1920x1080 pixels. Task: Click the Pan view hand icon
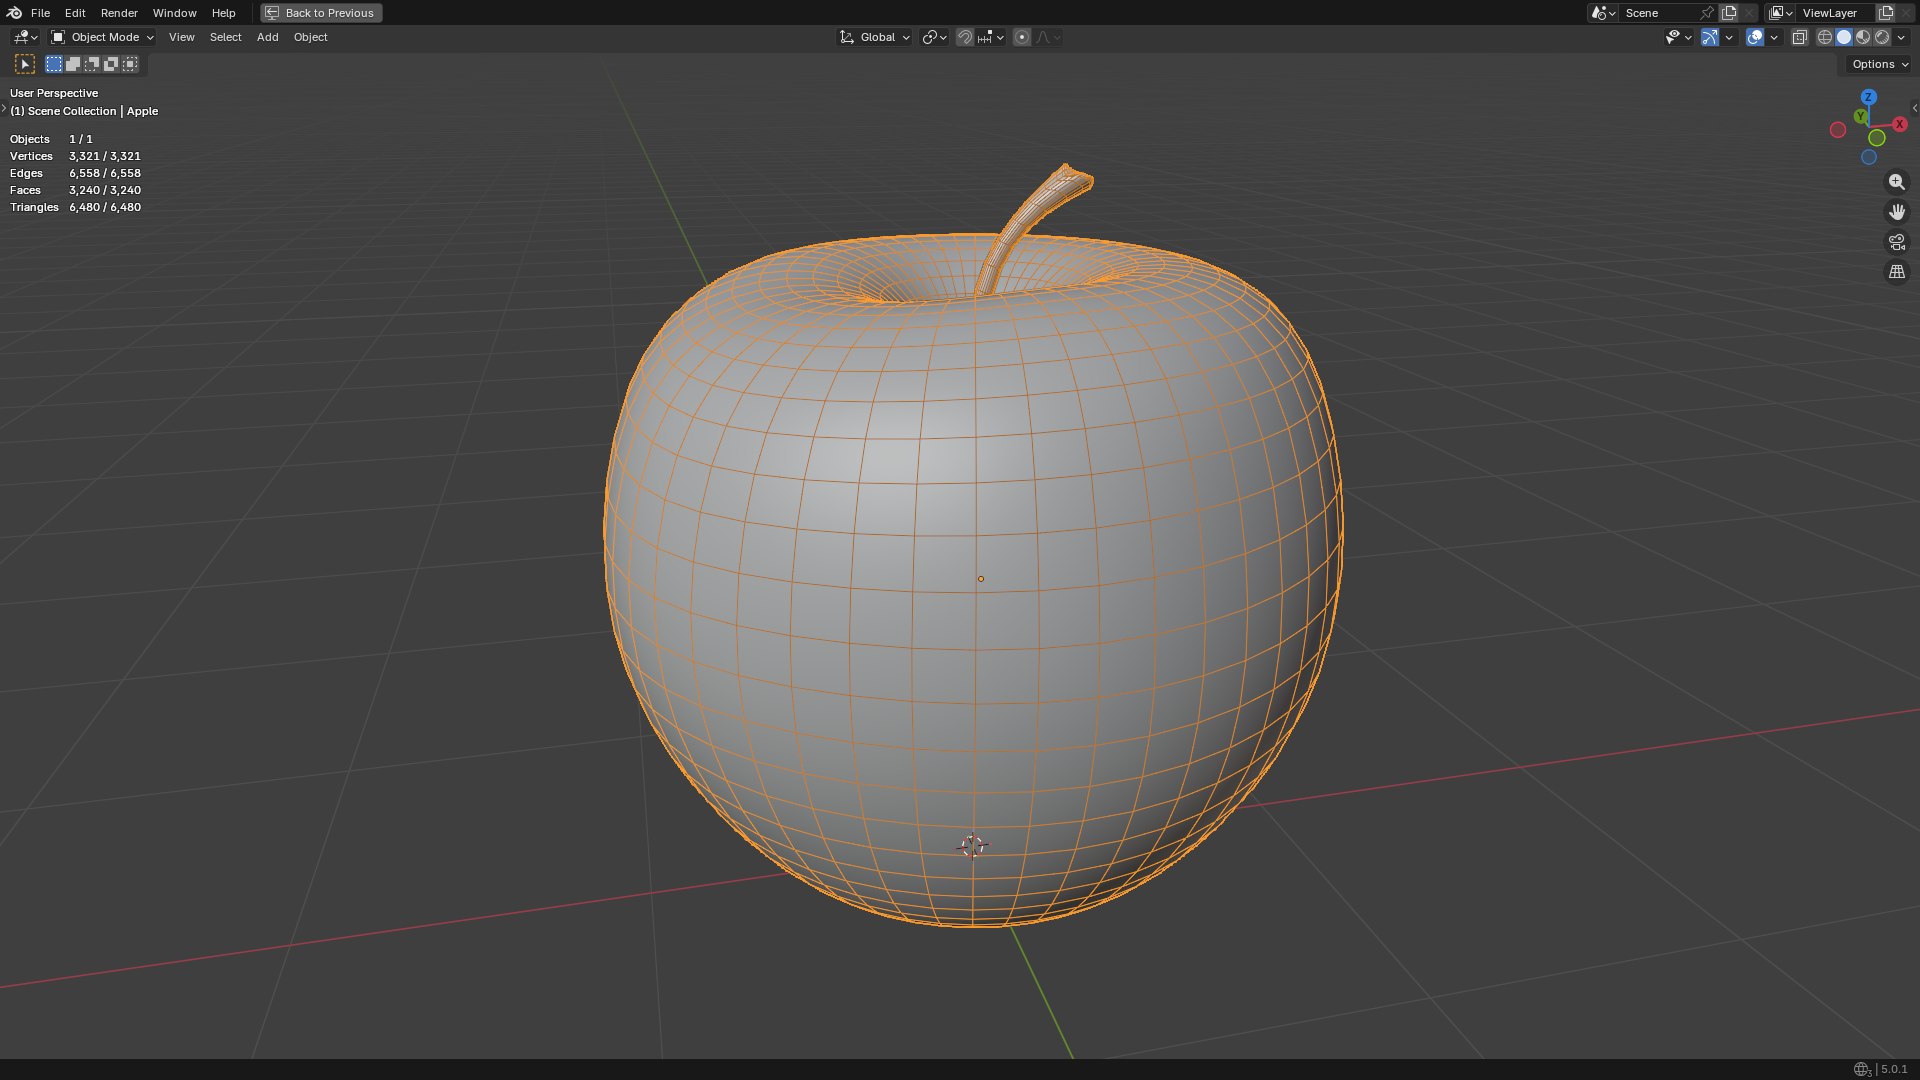(x=1896, y=212)
